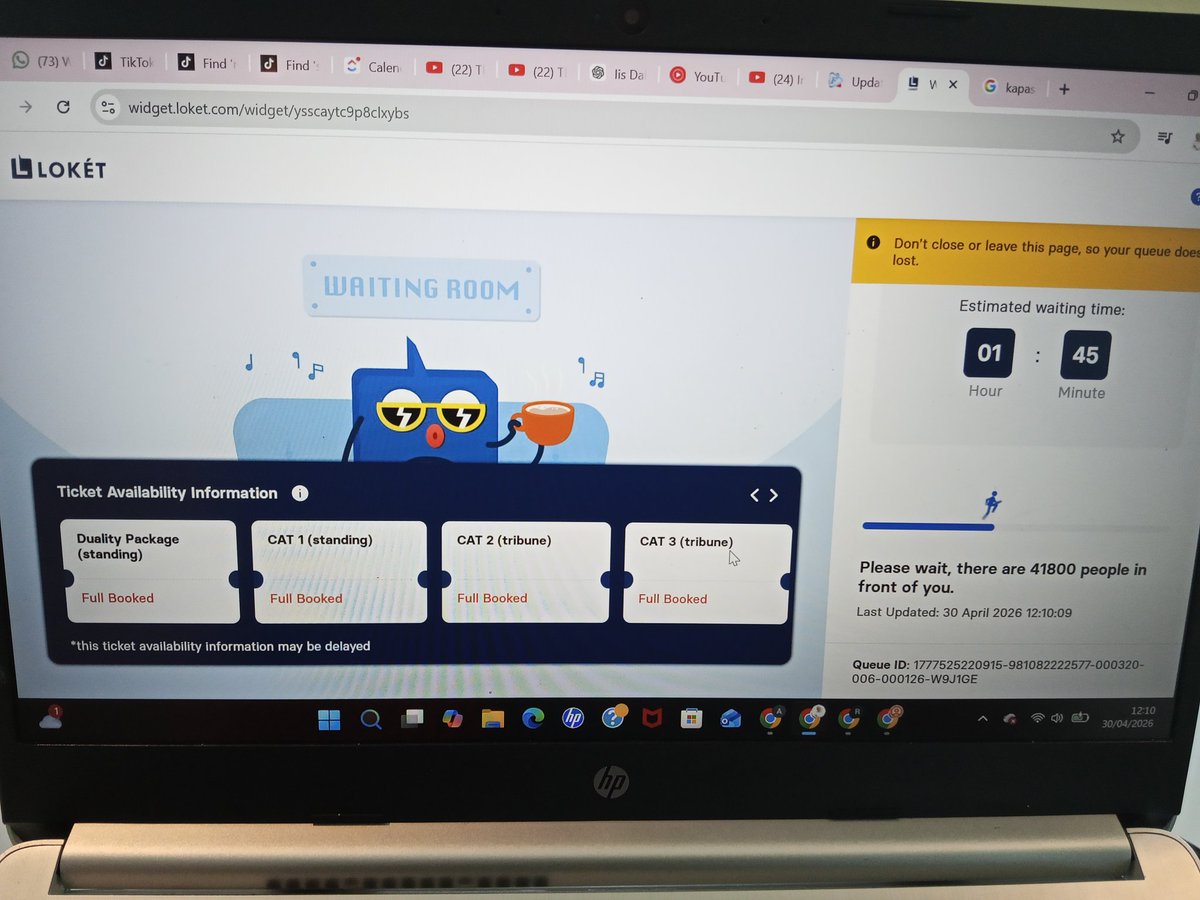Open taskbar Search
The image size is (1200, 900).
[x=370, y=719]
